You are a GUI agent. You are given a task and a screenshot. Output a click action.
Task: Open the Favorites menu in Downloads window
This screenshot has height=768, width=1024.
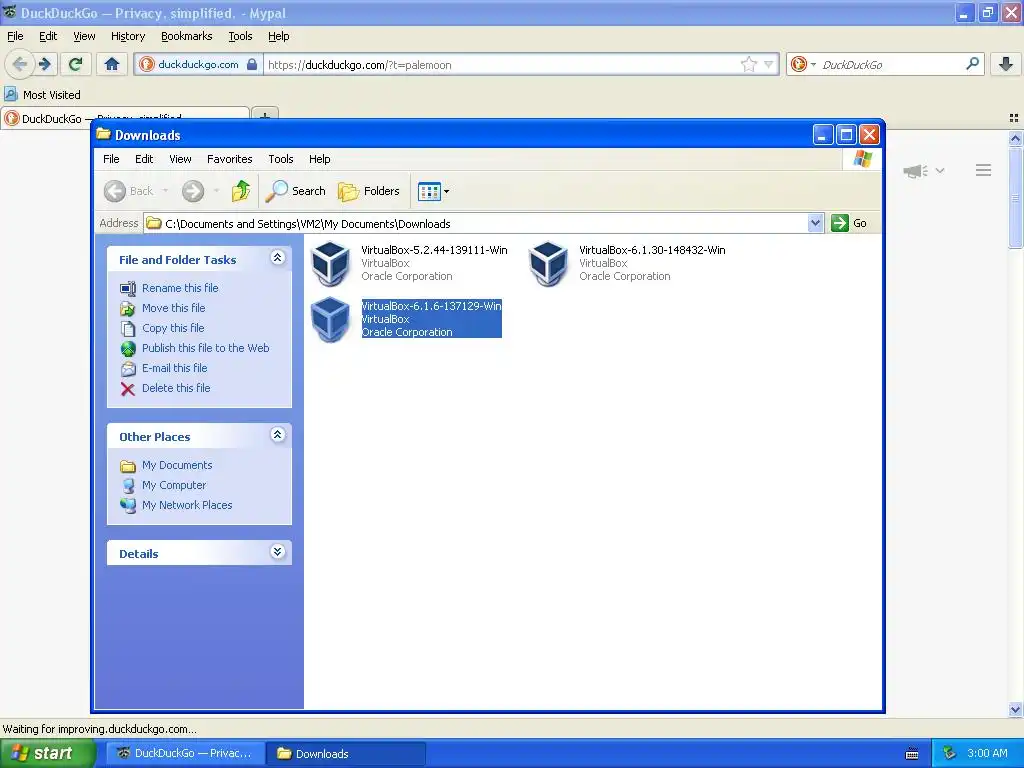coord(230,159)
